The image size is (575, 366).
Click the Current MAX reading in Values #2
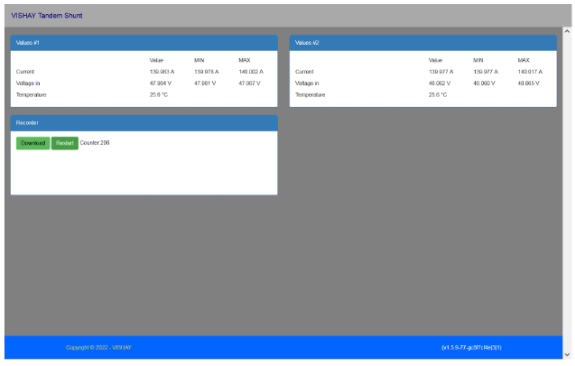pos(530,72)
